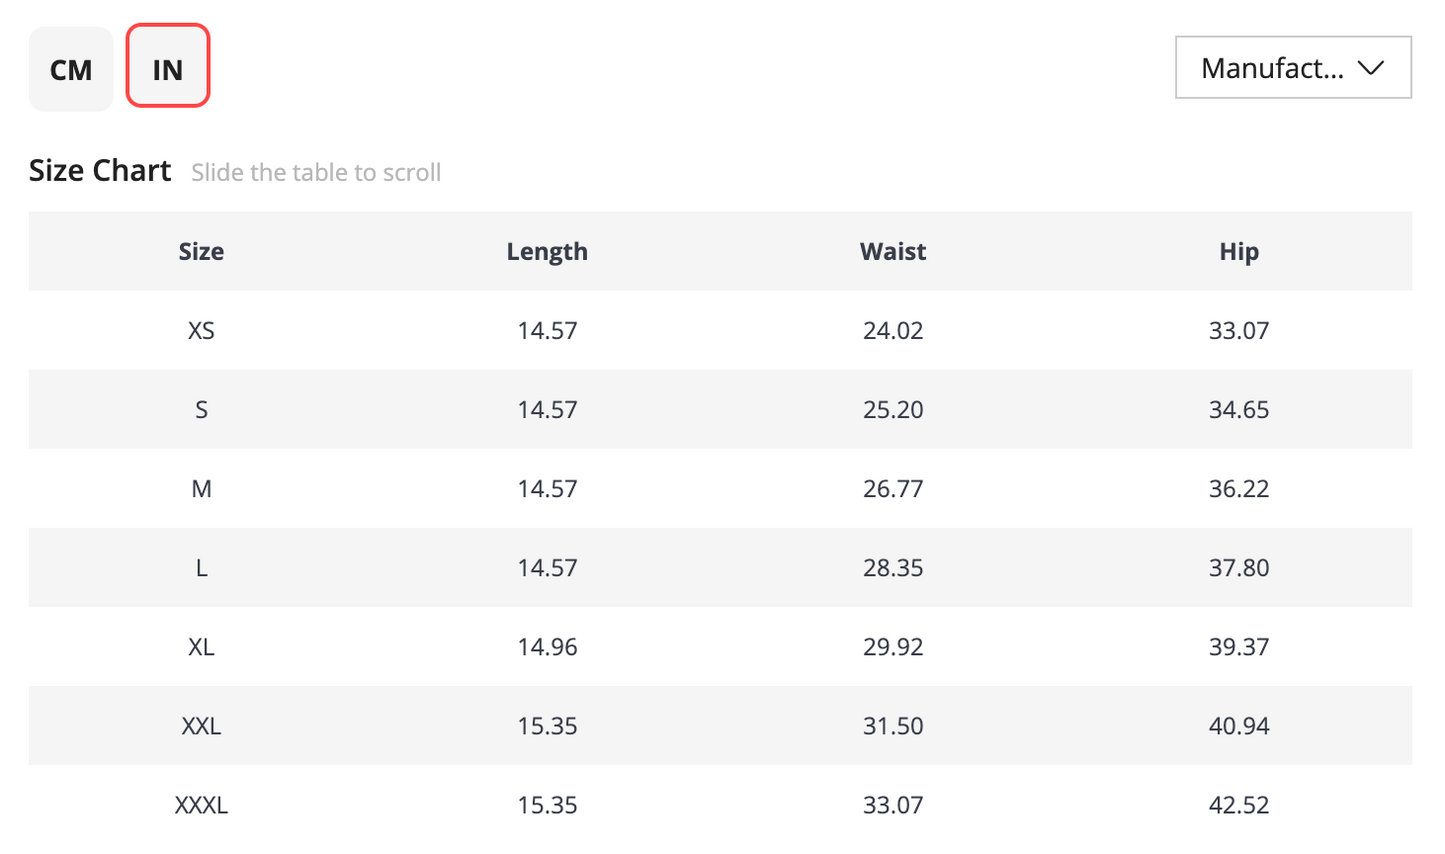The height and width of the screenshot is (854, 1445).
Task: Click the XXL waist value 31.50
Action: [x=893, y=726]
